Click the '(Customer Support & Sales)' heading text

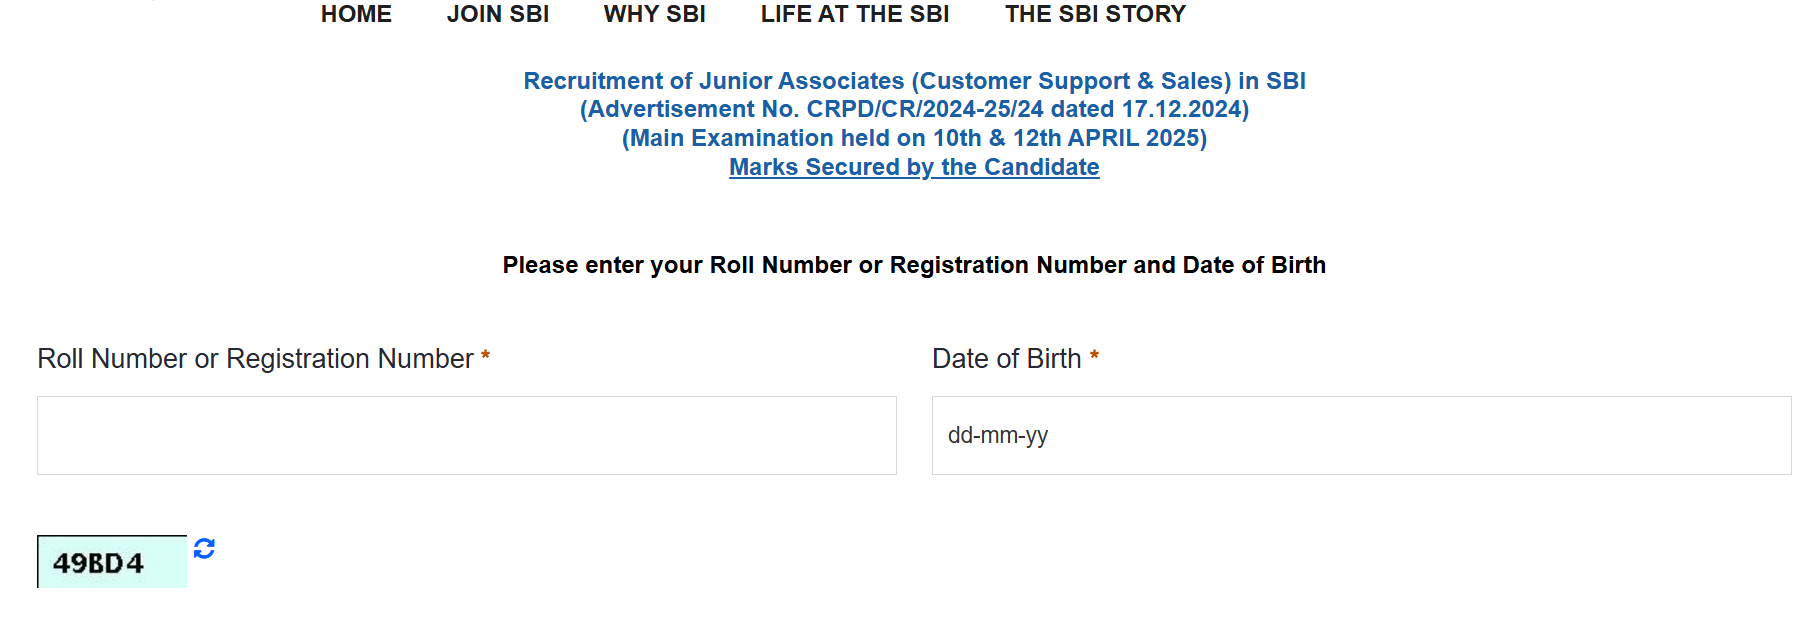coord(1071,81)
